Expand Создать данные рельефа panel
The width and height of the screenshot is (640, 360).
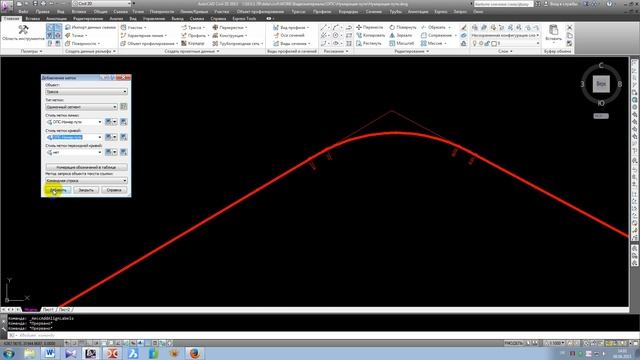91,51
